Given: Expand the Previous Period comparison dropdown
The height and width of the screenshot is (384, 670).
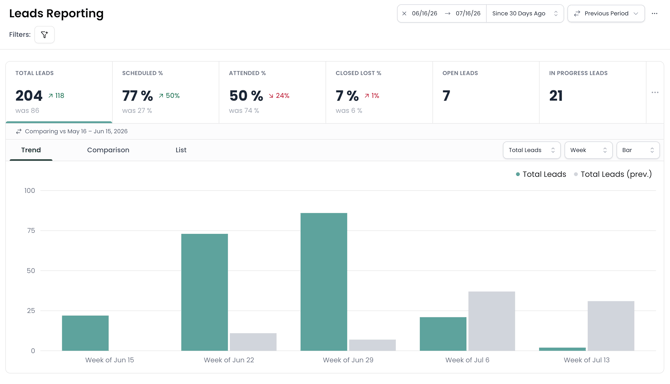Looking at the screenshot, I should [x=606, y=14].
